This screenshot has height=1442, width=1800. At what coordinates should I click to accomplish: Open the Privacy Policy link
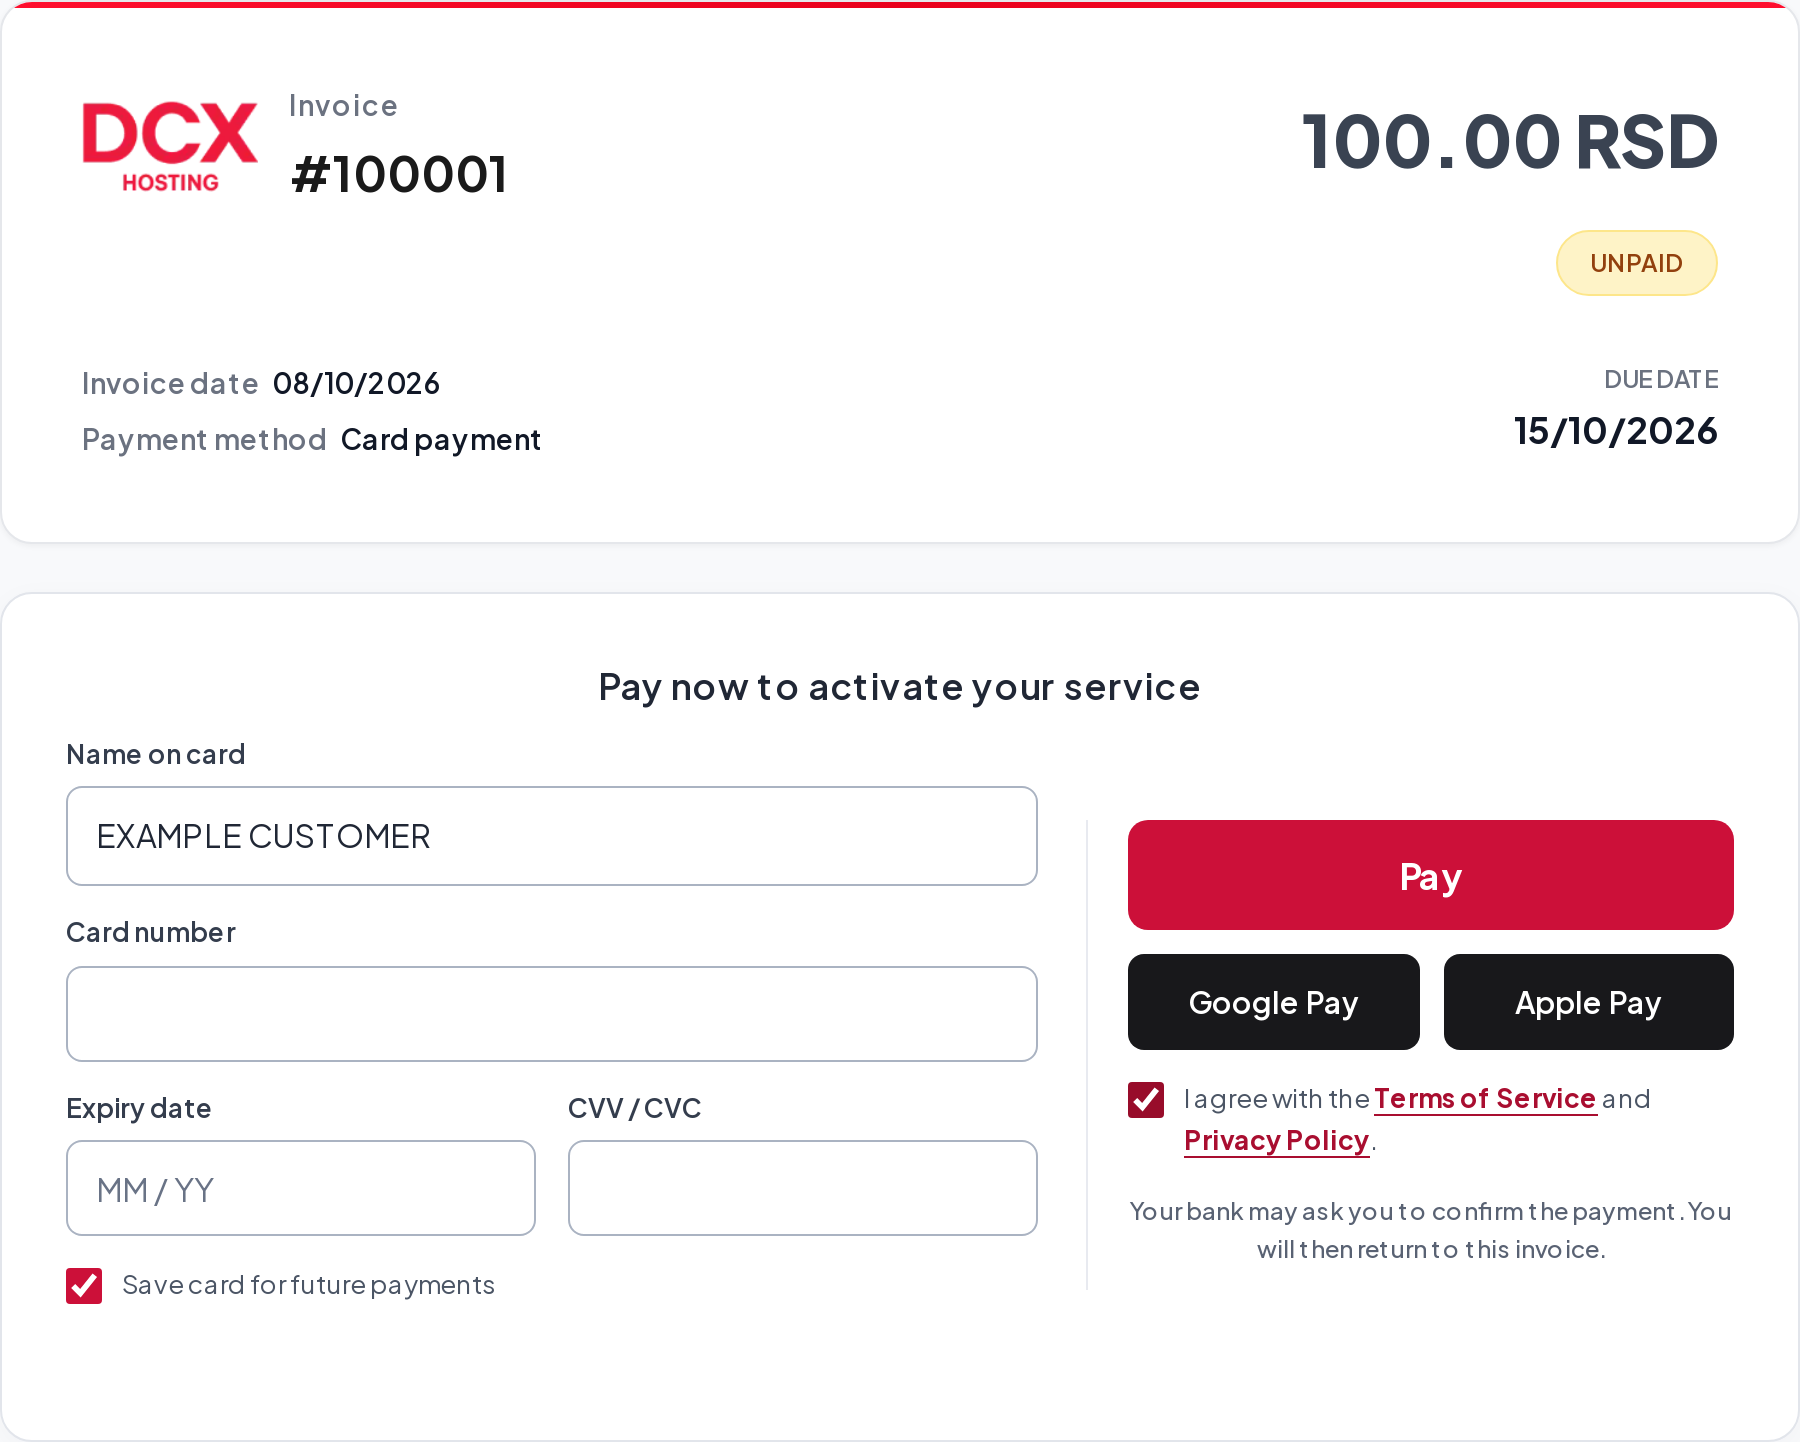[x=1276, y=1141]
